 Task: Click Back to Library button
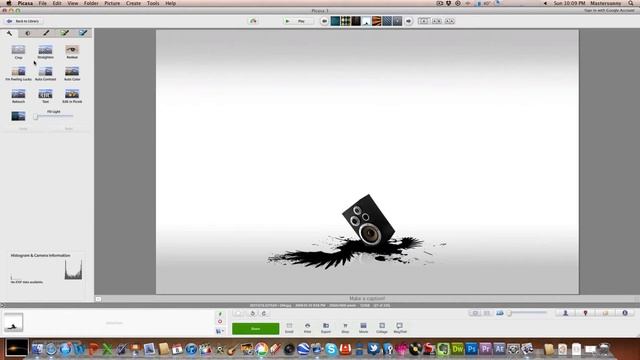click(x=23, y=21)
